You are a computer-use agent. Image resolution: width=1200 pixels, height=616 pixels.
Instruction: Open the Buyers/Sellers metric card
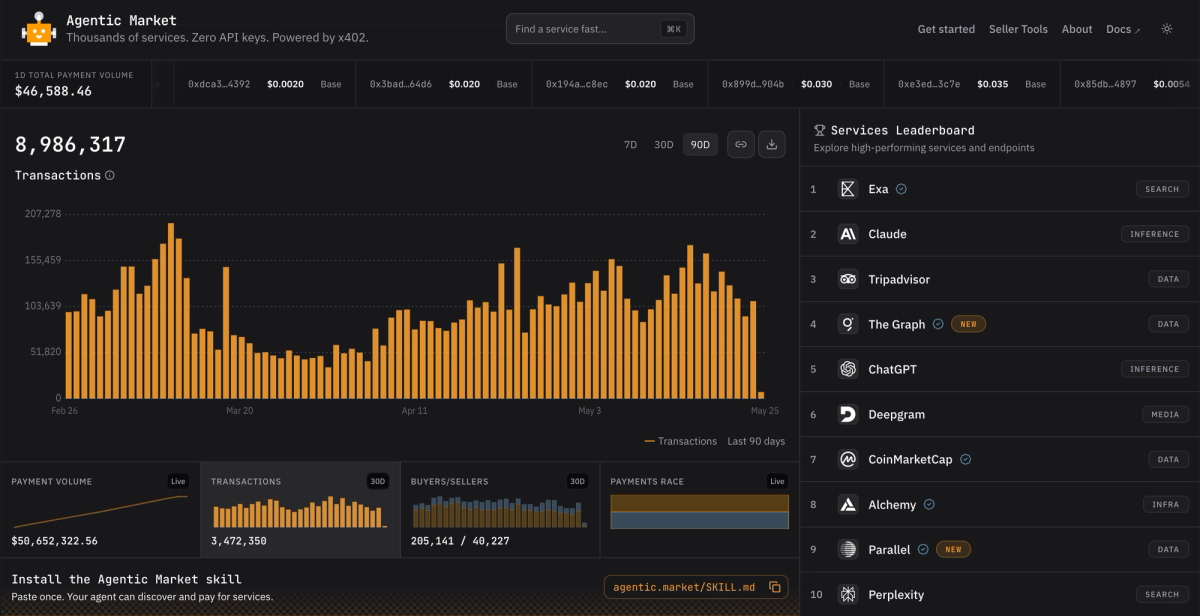click(x=500, y=510)
